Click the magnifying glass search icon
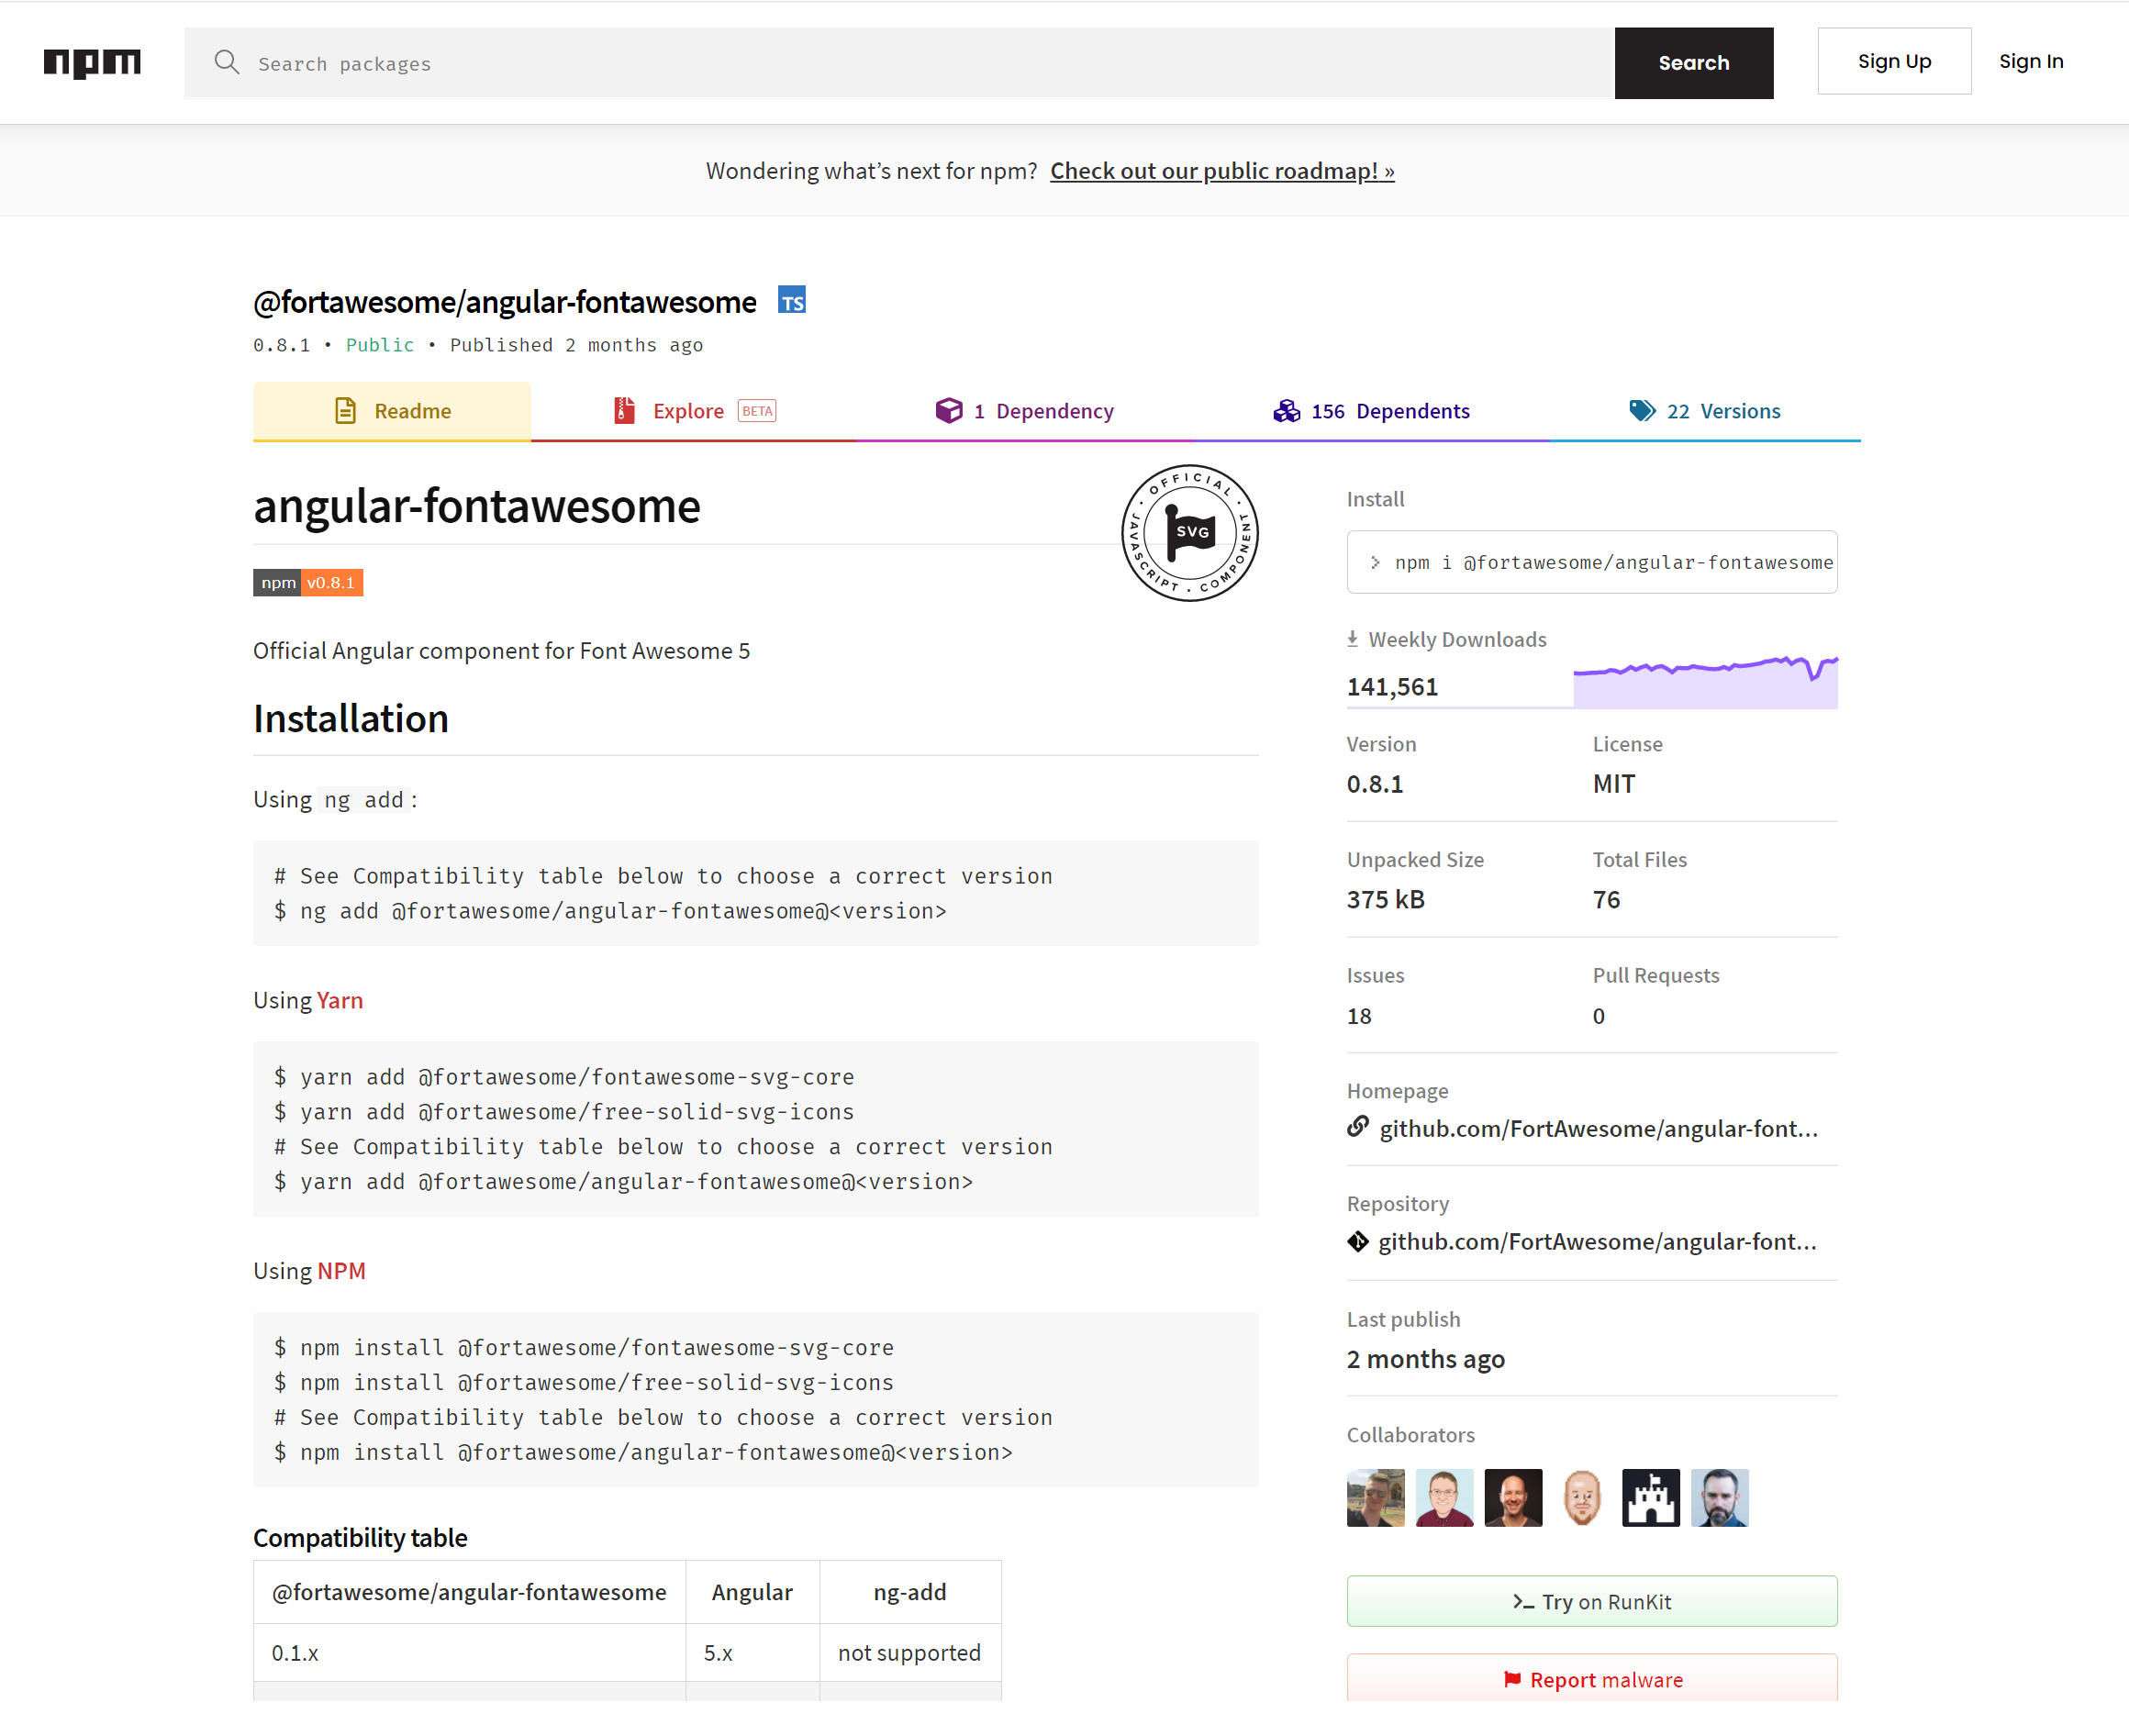Viewport: 2129px width, 1736px height. [x=227, y=63]
